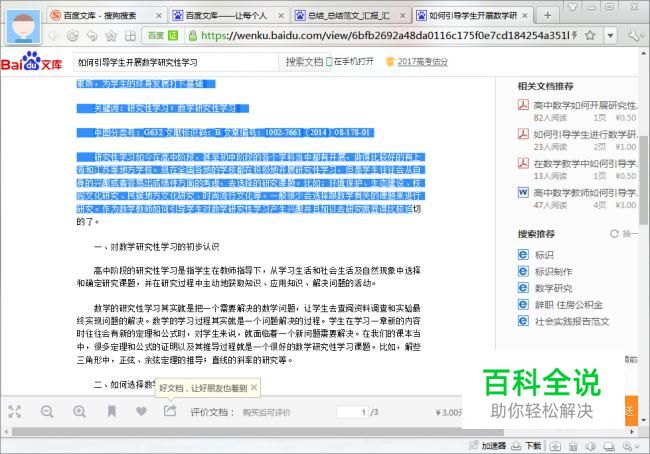Open related document 如何引导学生进行数学研

585,134
